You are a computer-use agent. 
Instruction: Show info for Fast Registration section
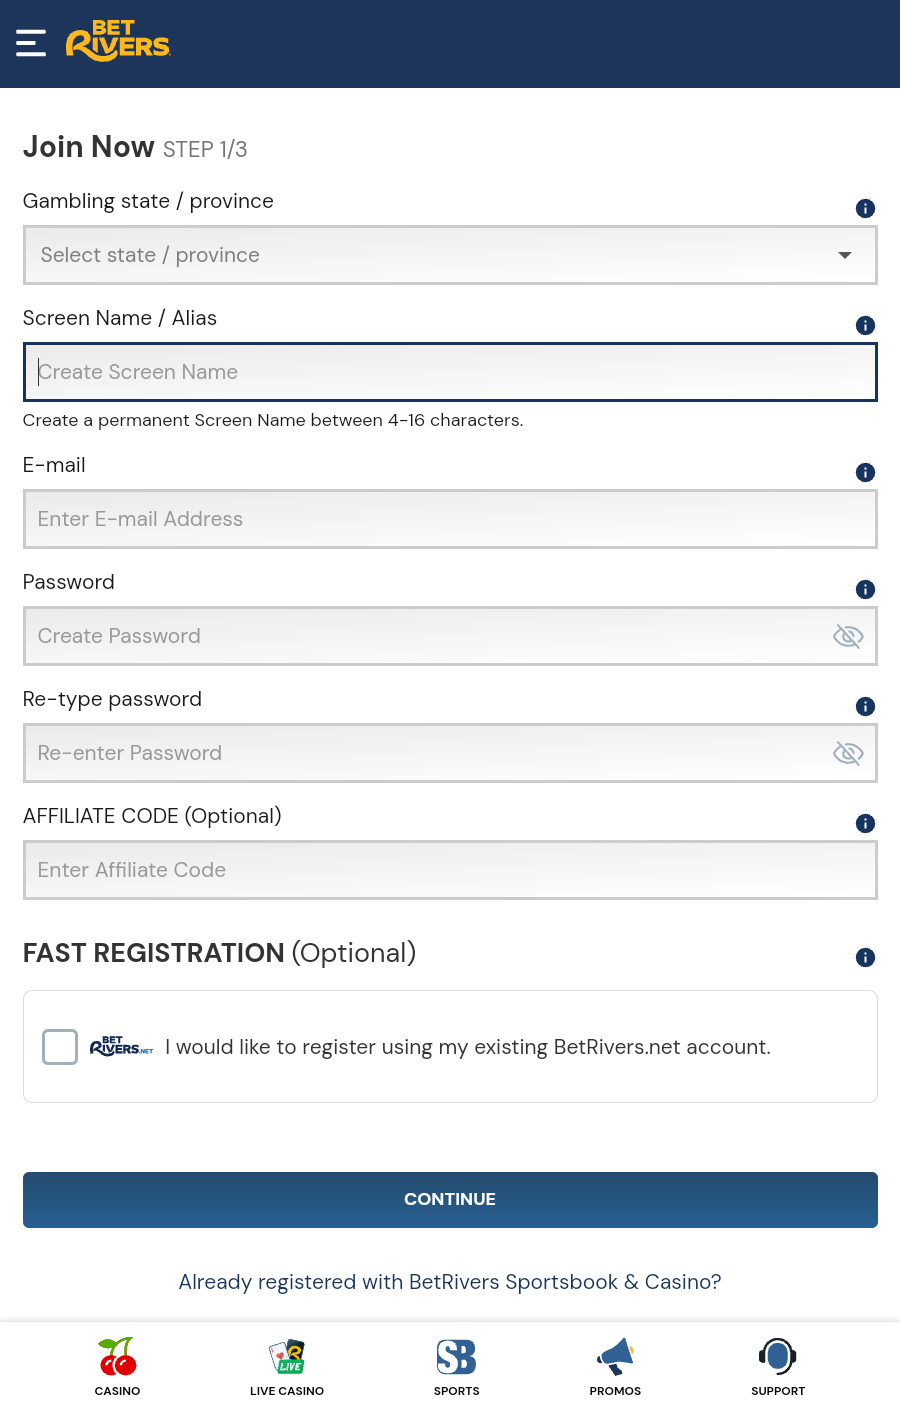click(865, 957)
